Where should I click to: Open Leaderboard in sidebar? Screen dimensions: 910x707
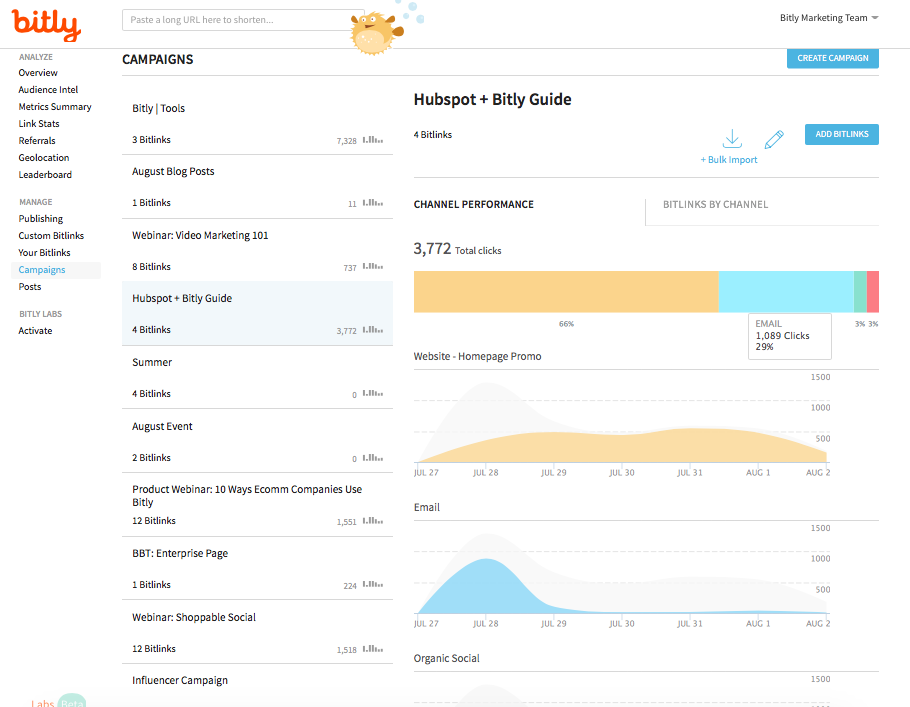(45, 175)
